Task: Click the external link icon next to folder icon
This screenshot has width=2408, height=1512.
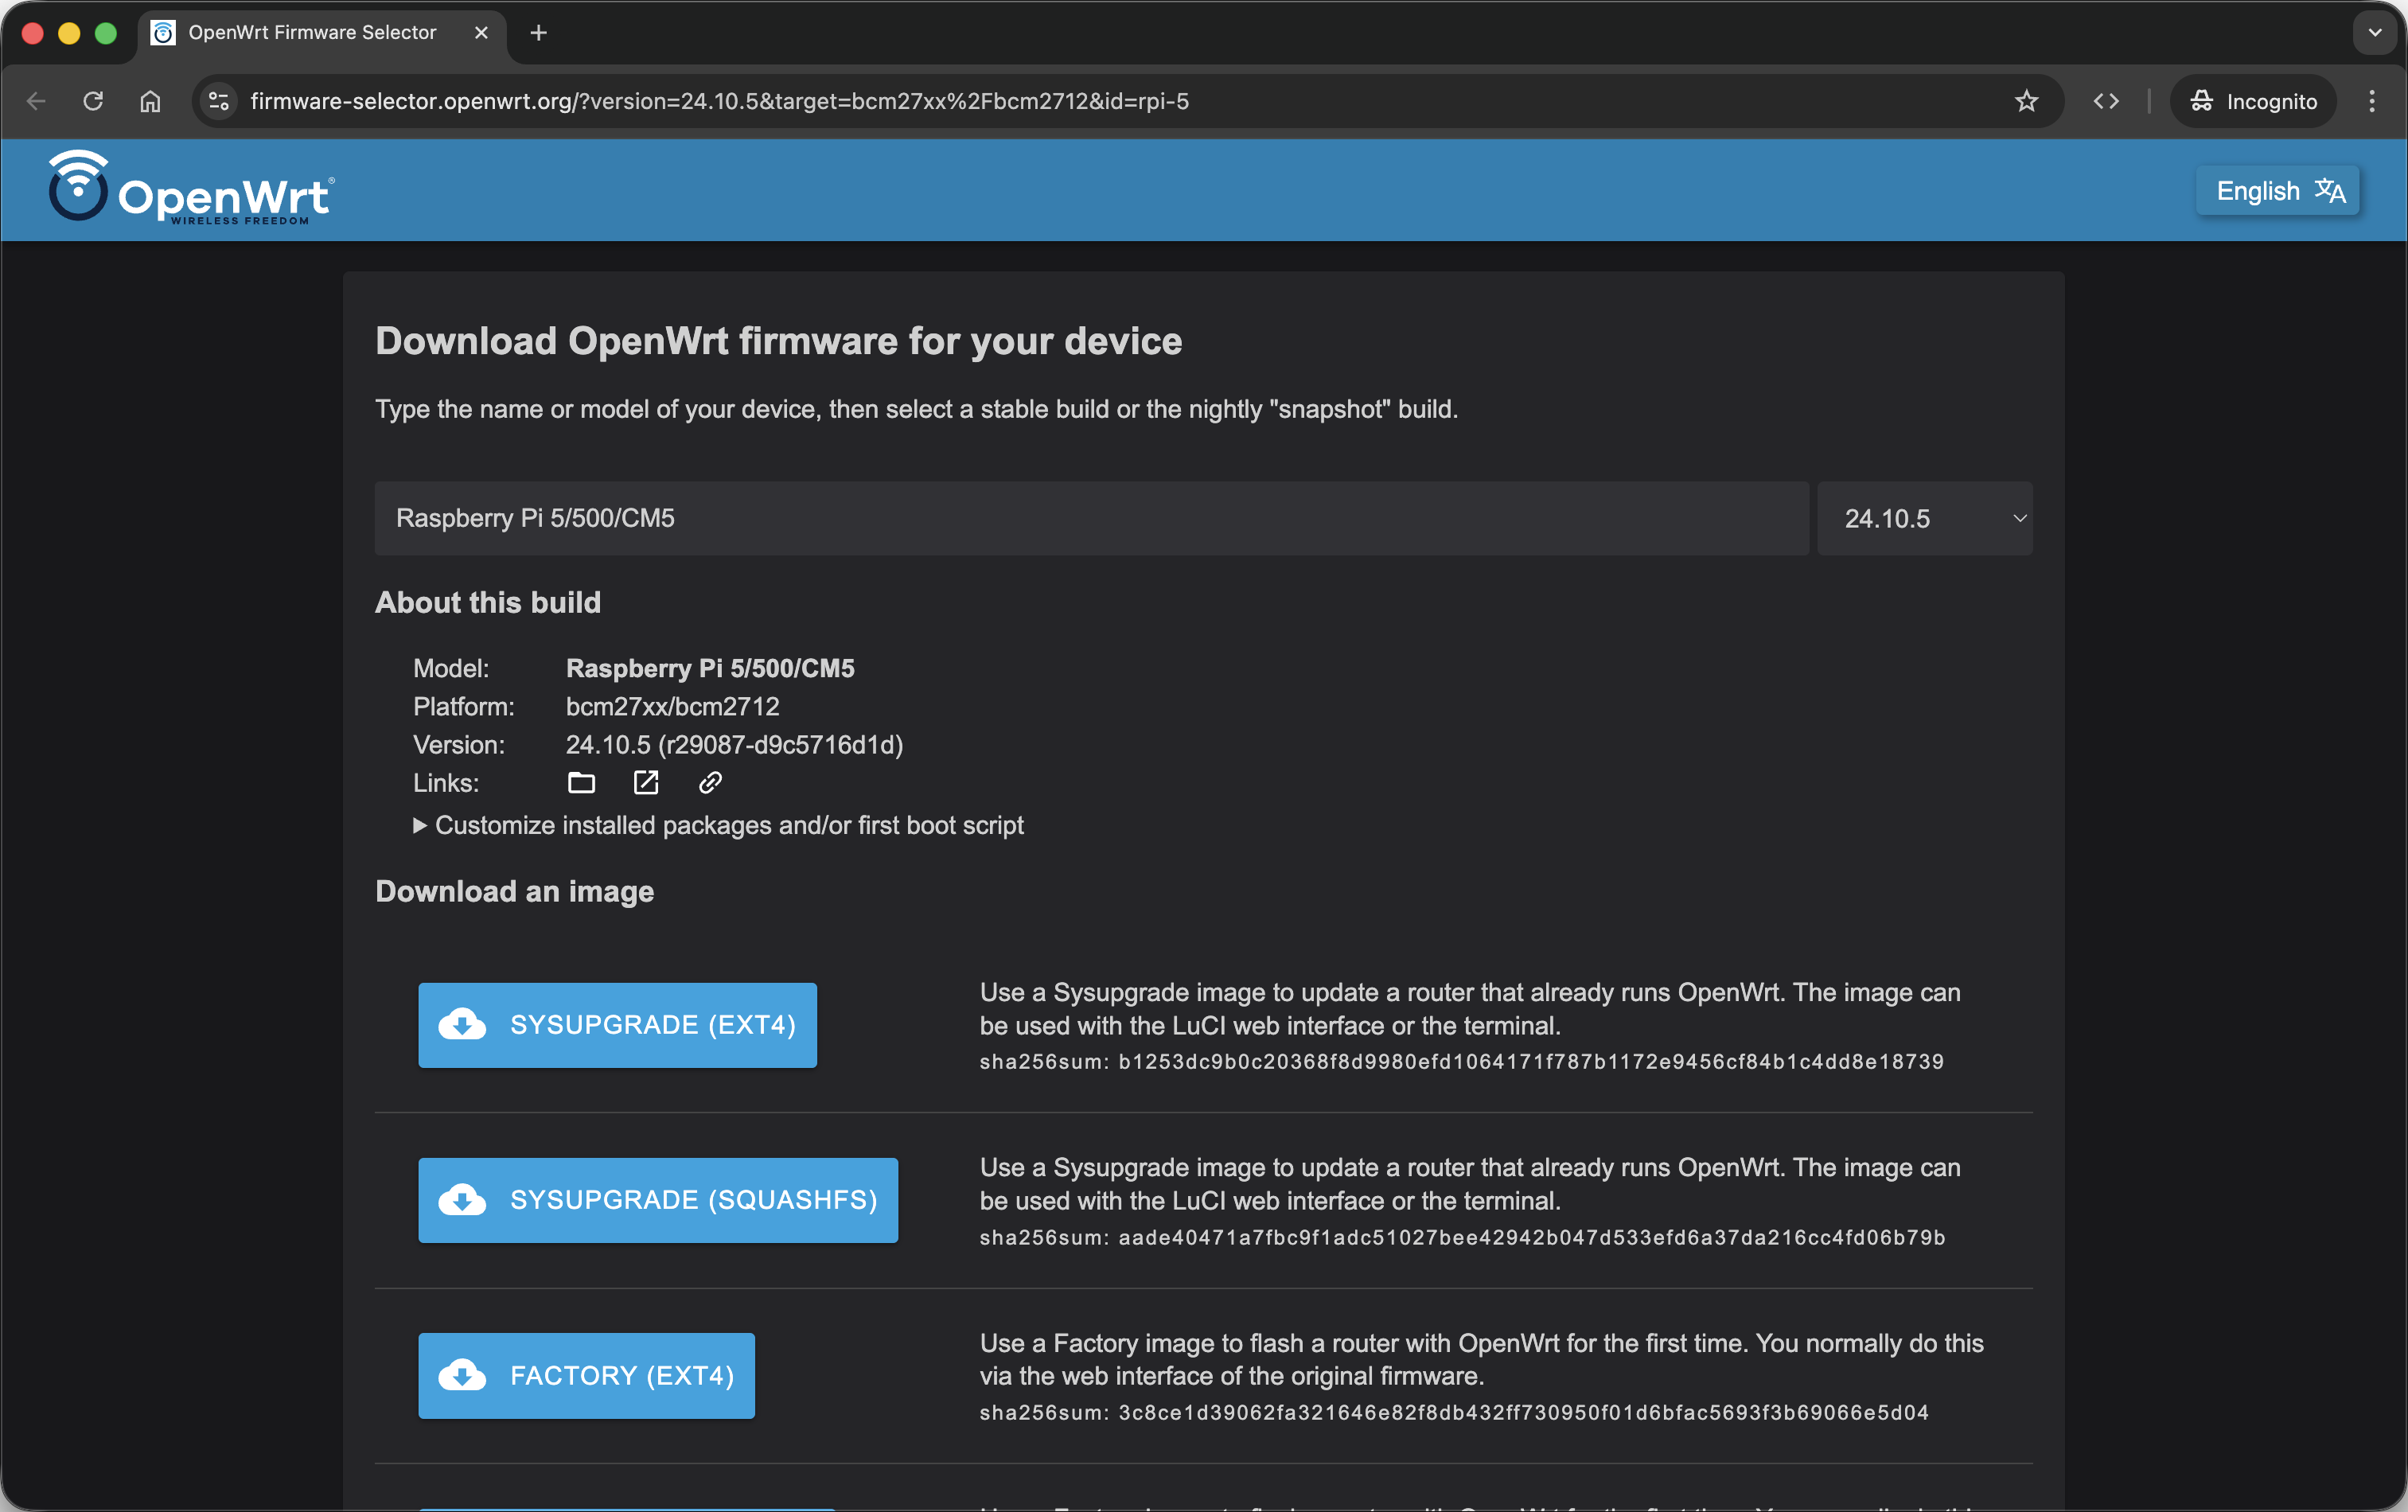Action: (646, 783)
